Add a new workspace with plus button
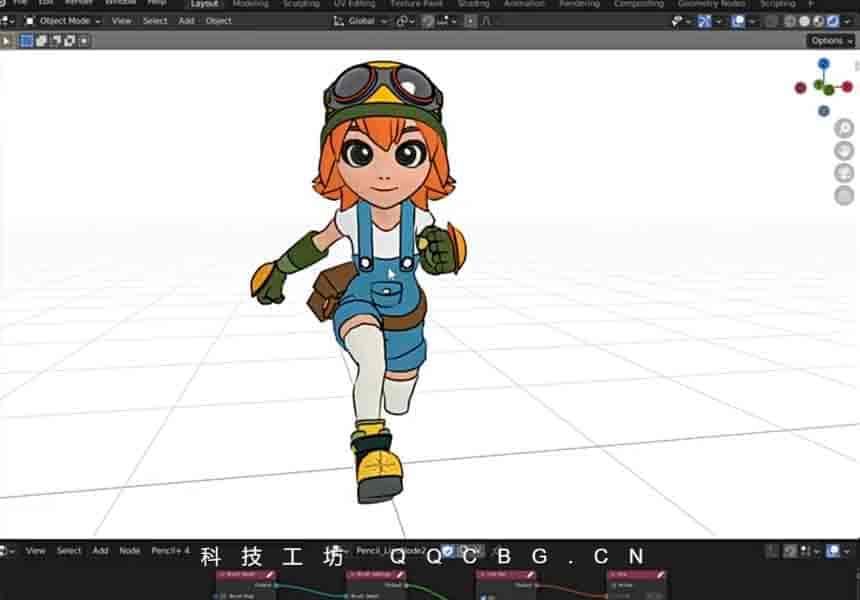The width and height of the screenshot is (860, 600). pyautogui.click(x=811, y=4)
